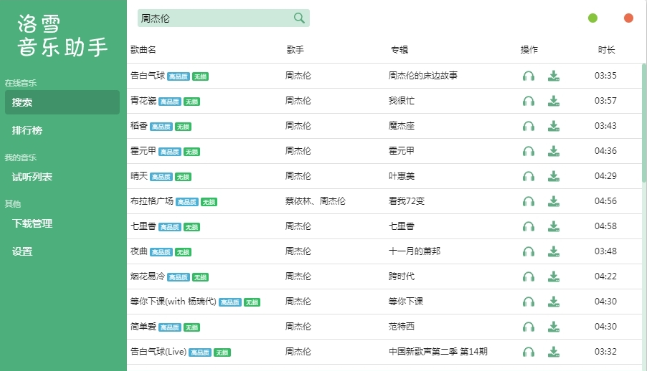Click the song title 简单爱
Viewport: 647px width, 371px height.
coord(143,326)
